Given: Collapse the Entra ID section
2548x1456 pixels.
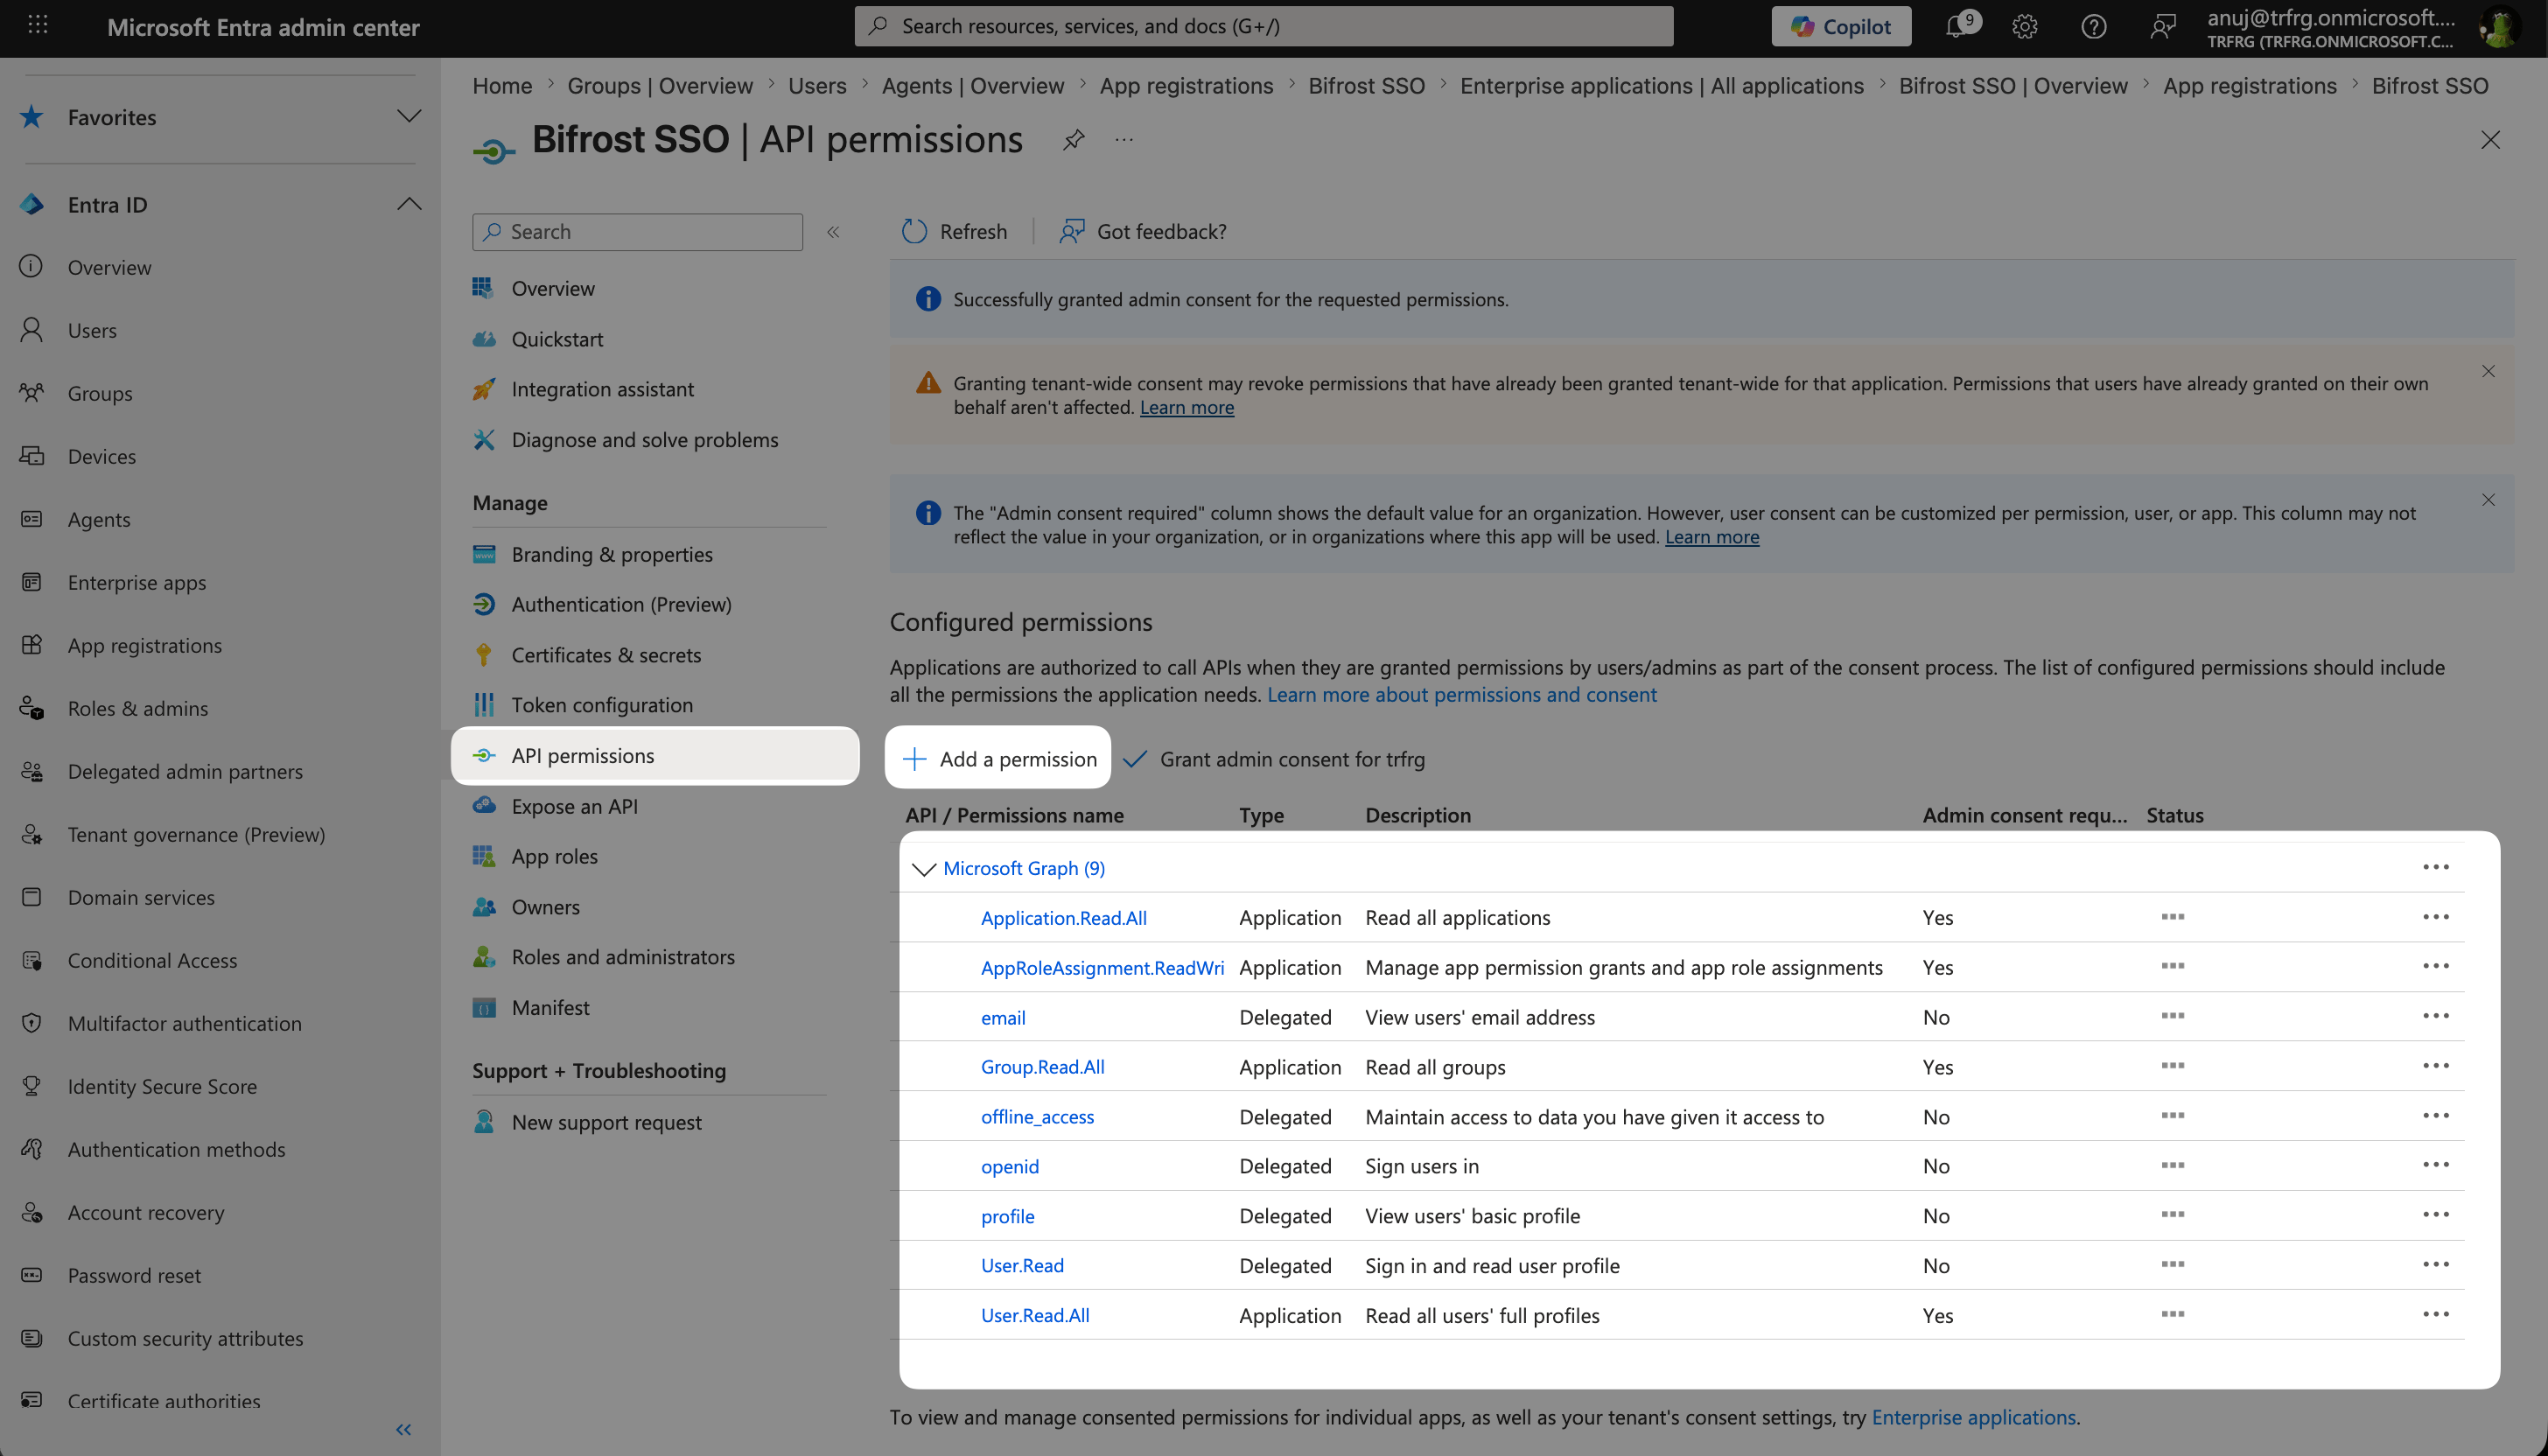Looking at the screenshot, I should tap(409, 204).
